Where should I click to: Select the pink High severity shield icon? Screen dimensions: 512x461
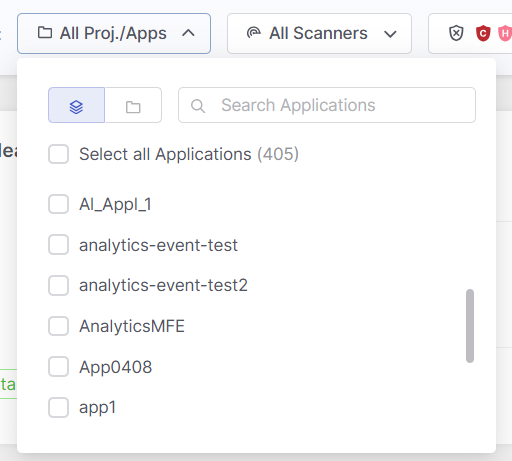506,33
